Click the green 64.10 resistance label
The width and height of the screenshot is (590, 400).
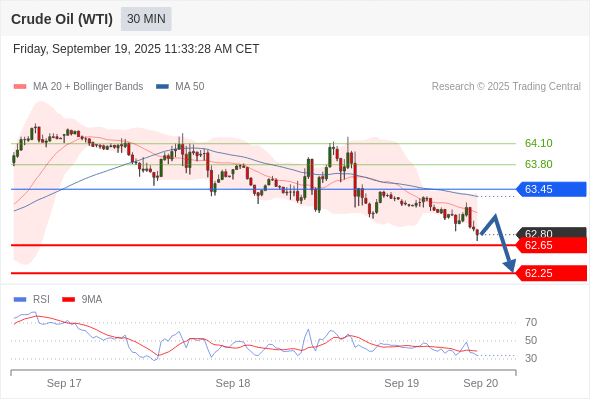538,143
